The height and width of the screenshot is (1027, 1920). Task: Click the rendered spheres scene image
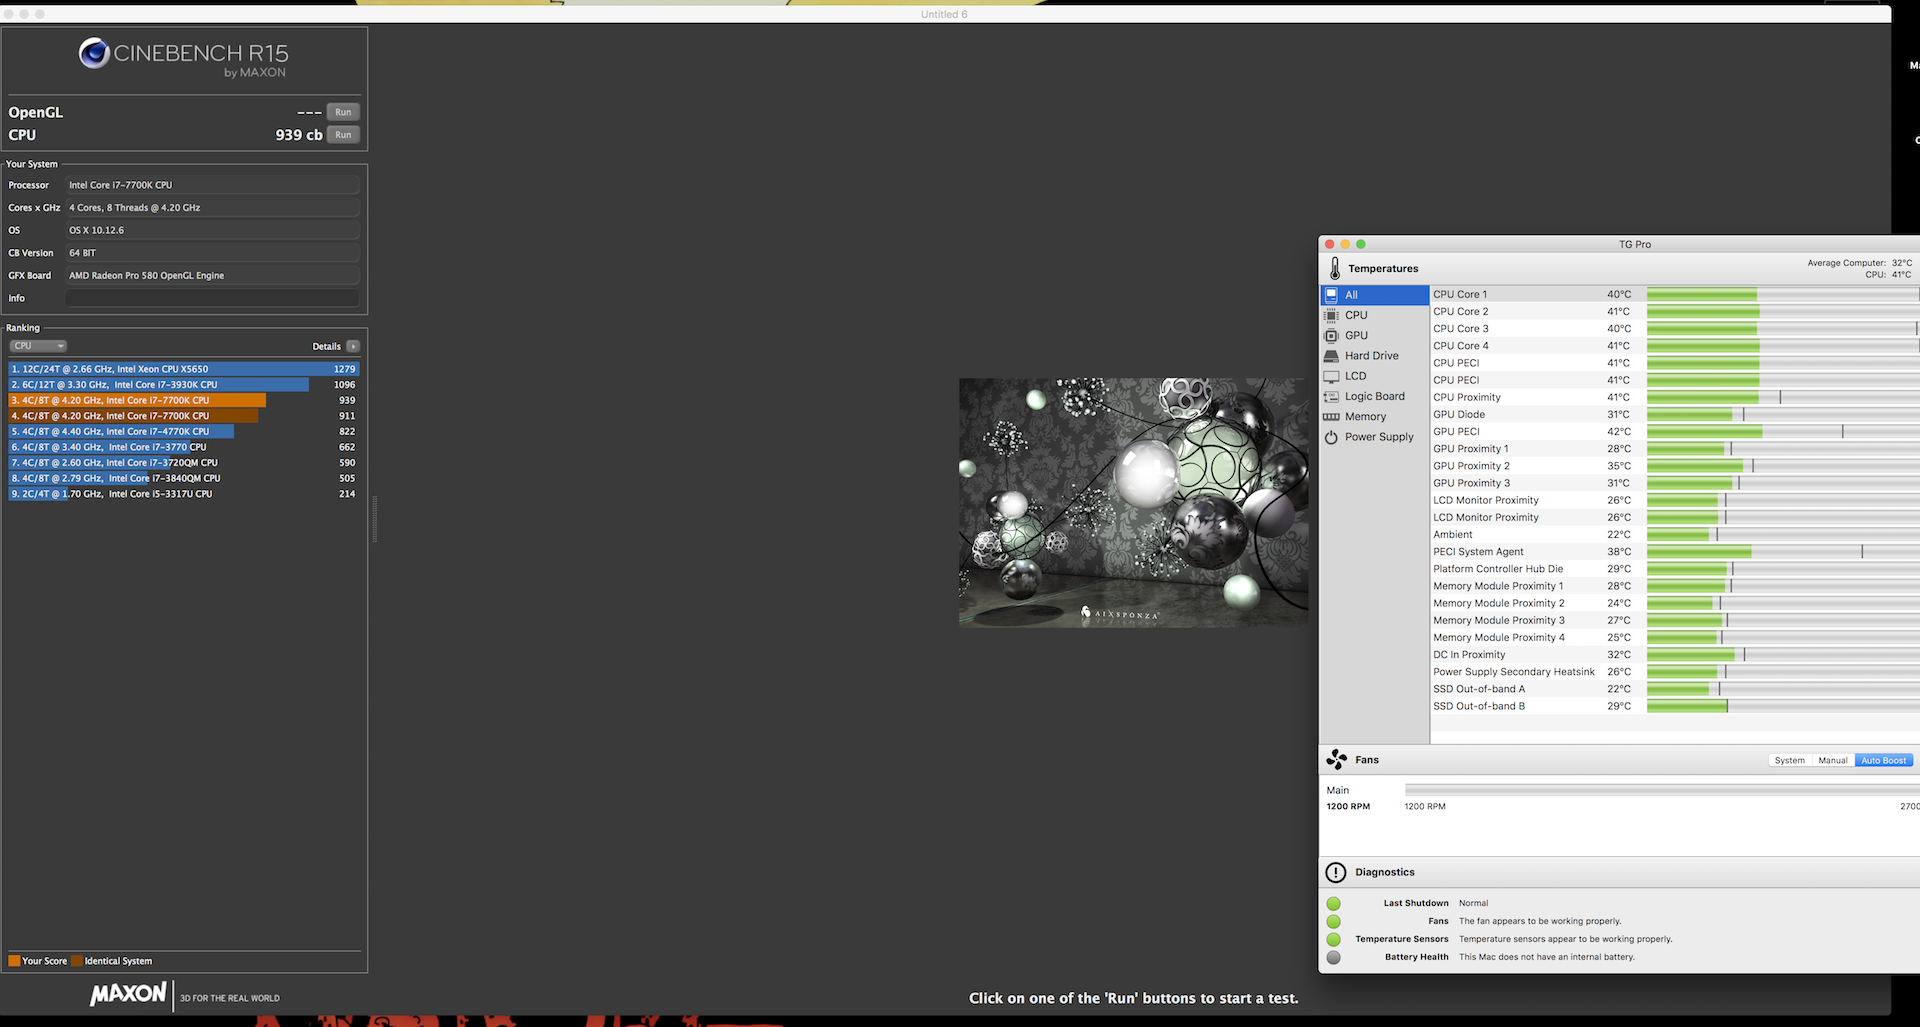[x=1133, y=502]
